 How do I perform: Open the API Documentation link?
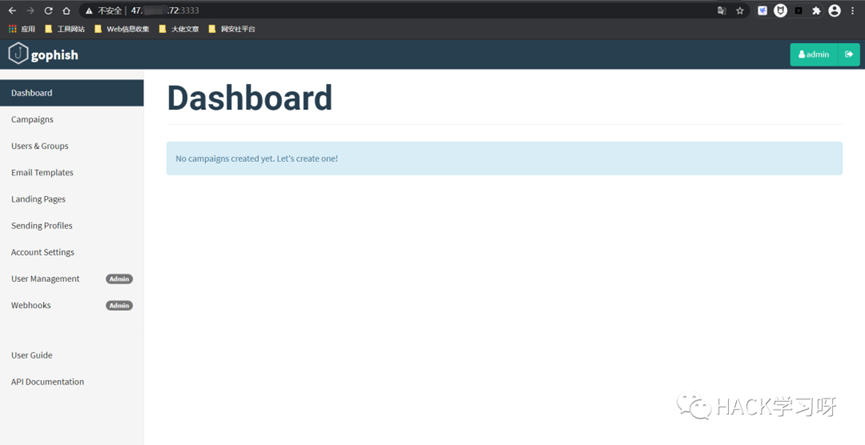pyautogui.click(x=72, y=382)
